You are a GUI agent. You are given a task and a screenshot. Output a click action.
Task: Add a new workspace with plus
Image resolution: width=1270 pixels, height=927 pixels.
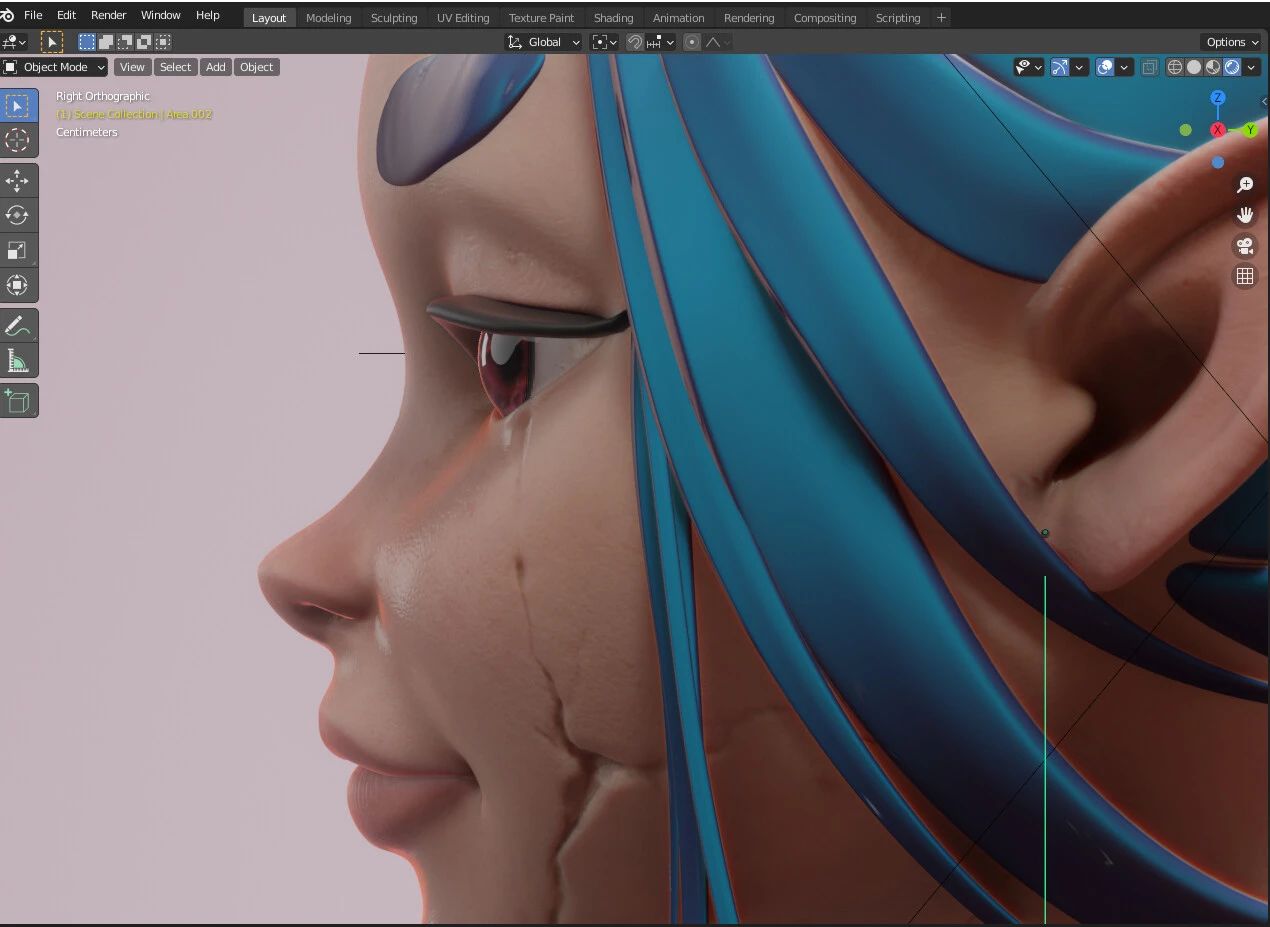pyautogui.click(x=941, y=18)
